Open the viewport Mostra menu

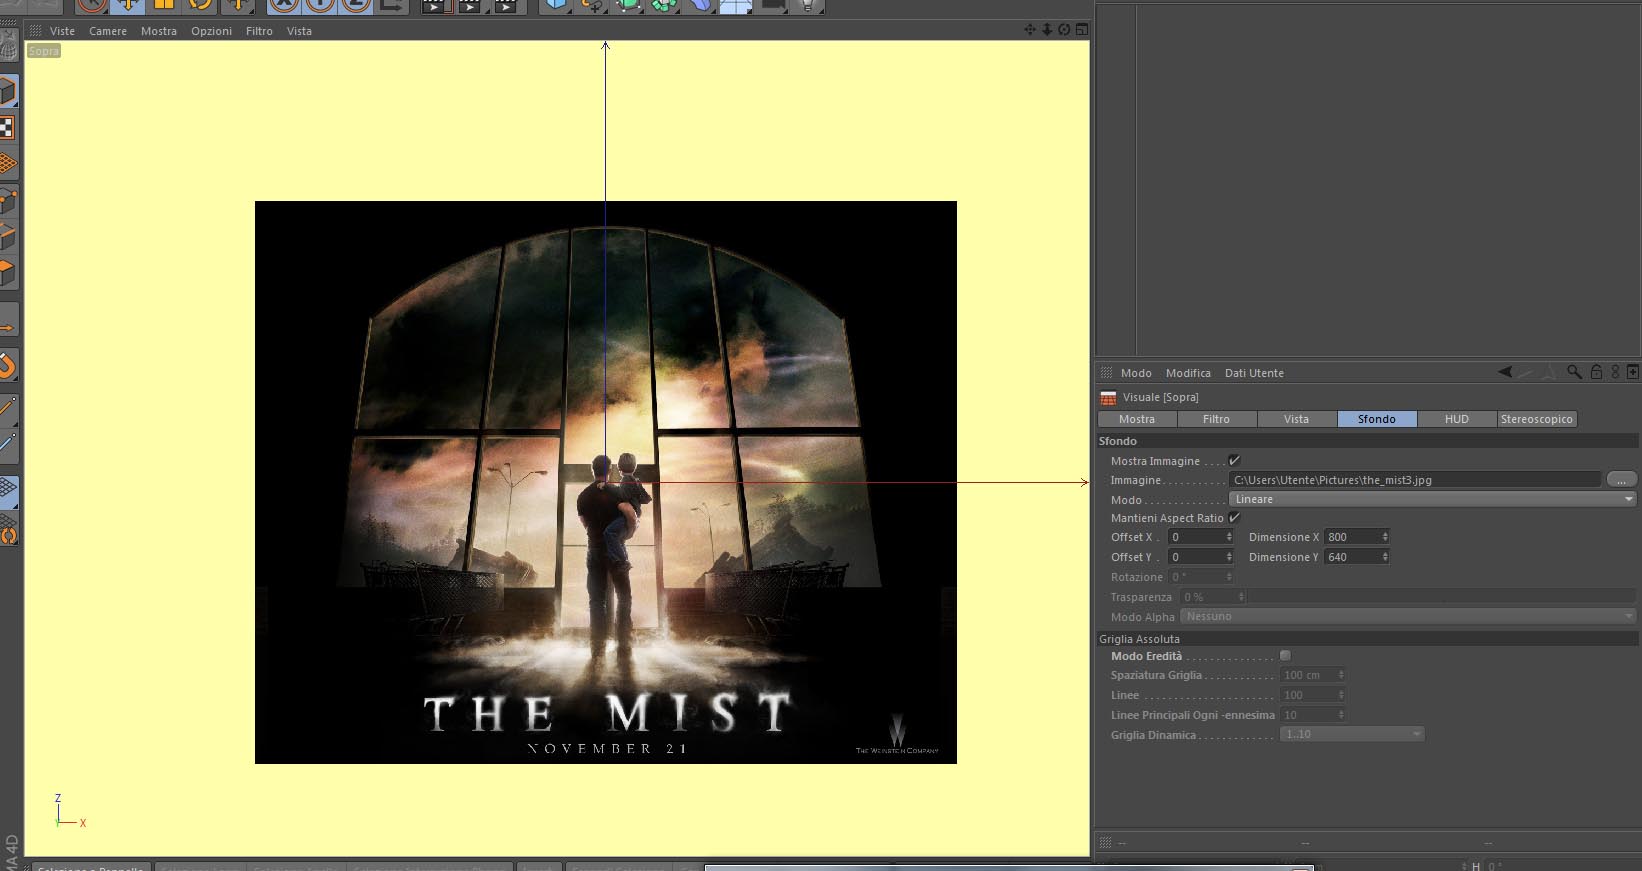[159, 31]
